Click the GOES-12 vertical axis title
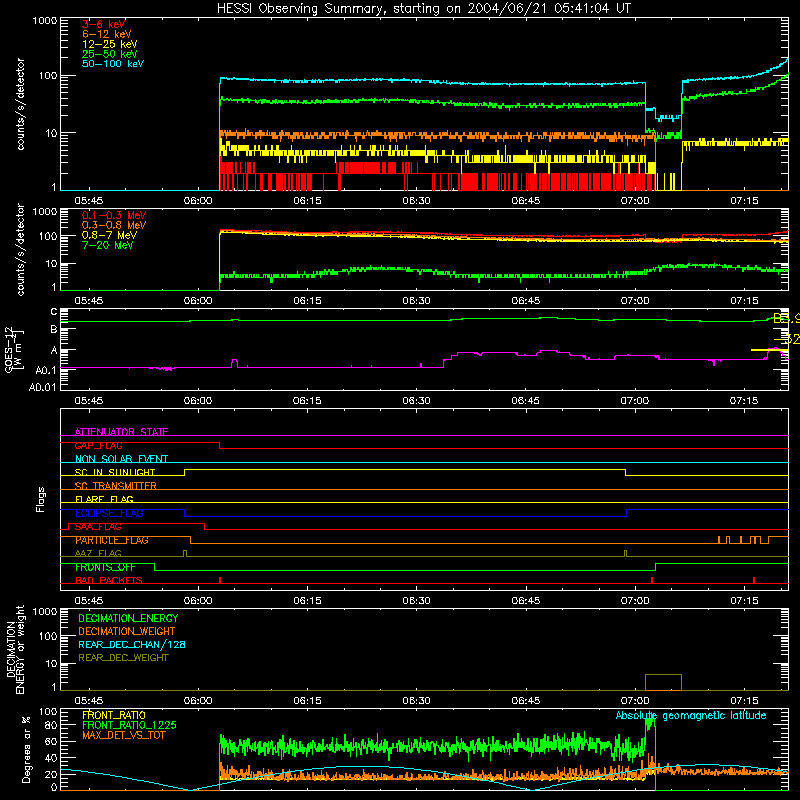 pyautogui.click(x=14, y=349)
